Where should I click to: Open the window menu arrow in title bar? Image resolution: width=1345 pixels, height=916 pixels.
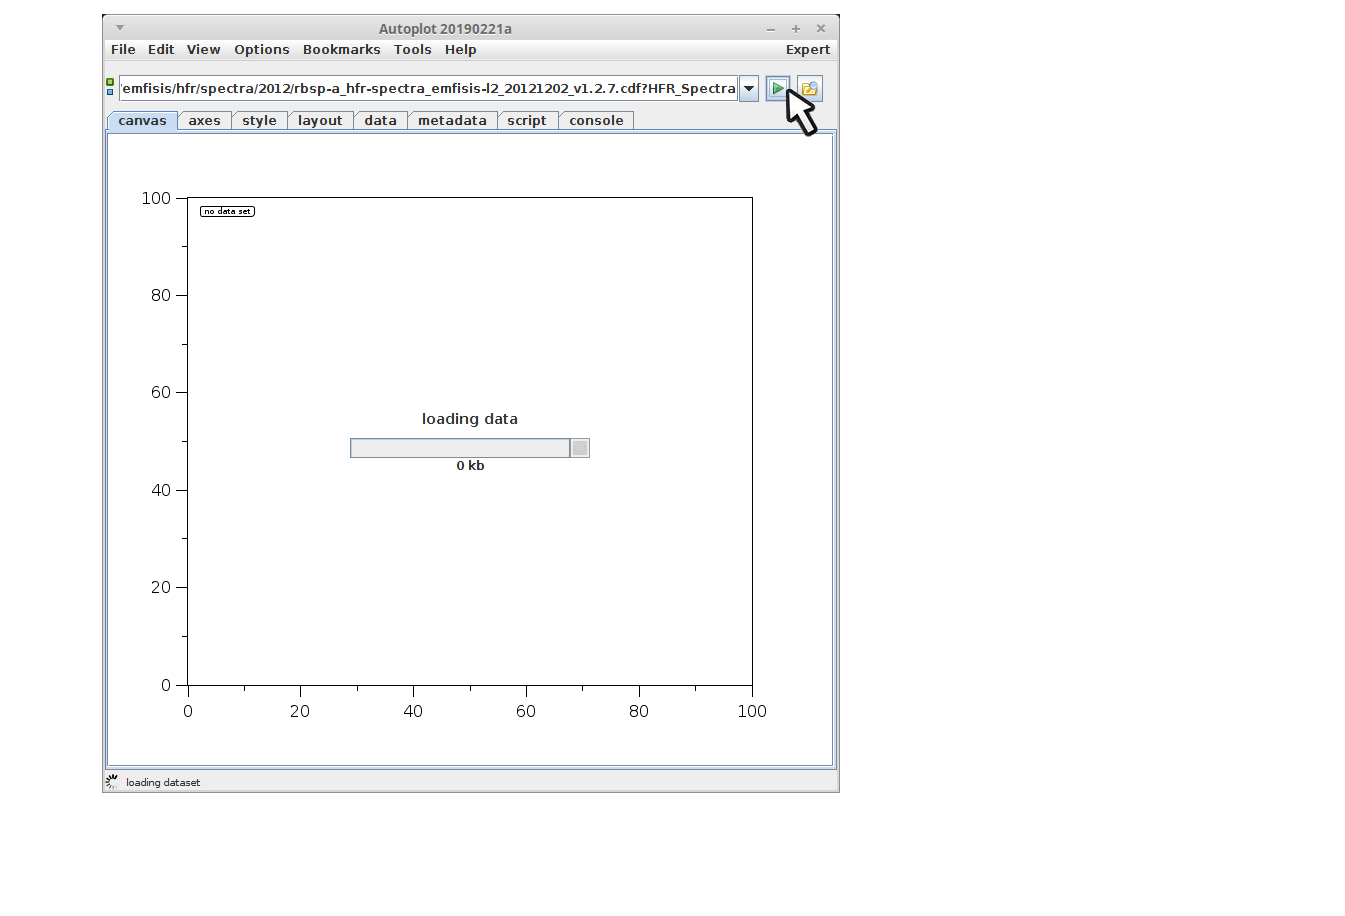point(120,28)
